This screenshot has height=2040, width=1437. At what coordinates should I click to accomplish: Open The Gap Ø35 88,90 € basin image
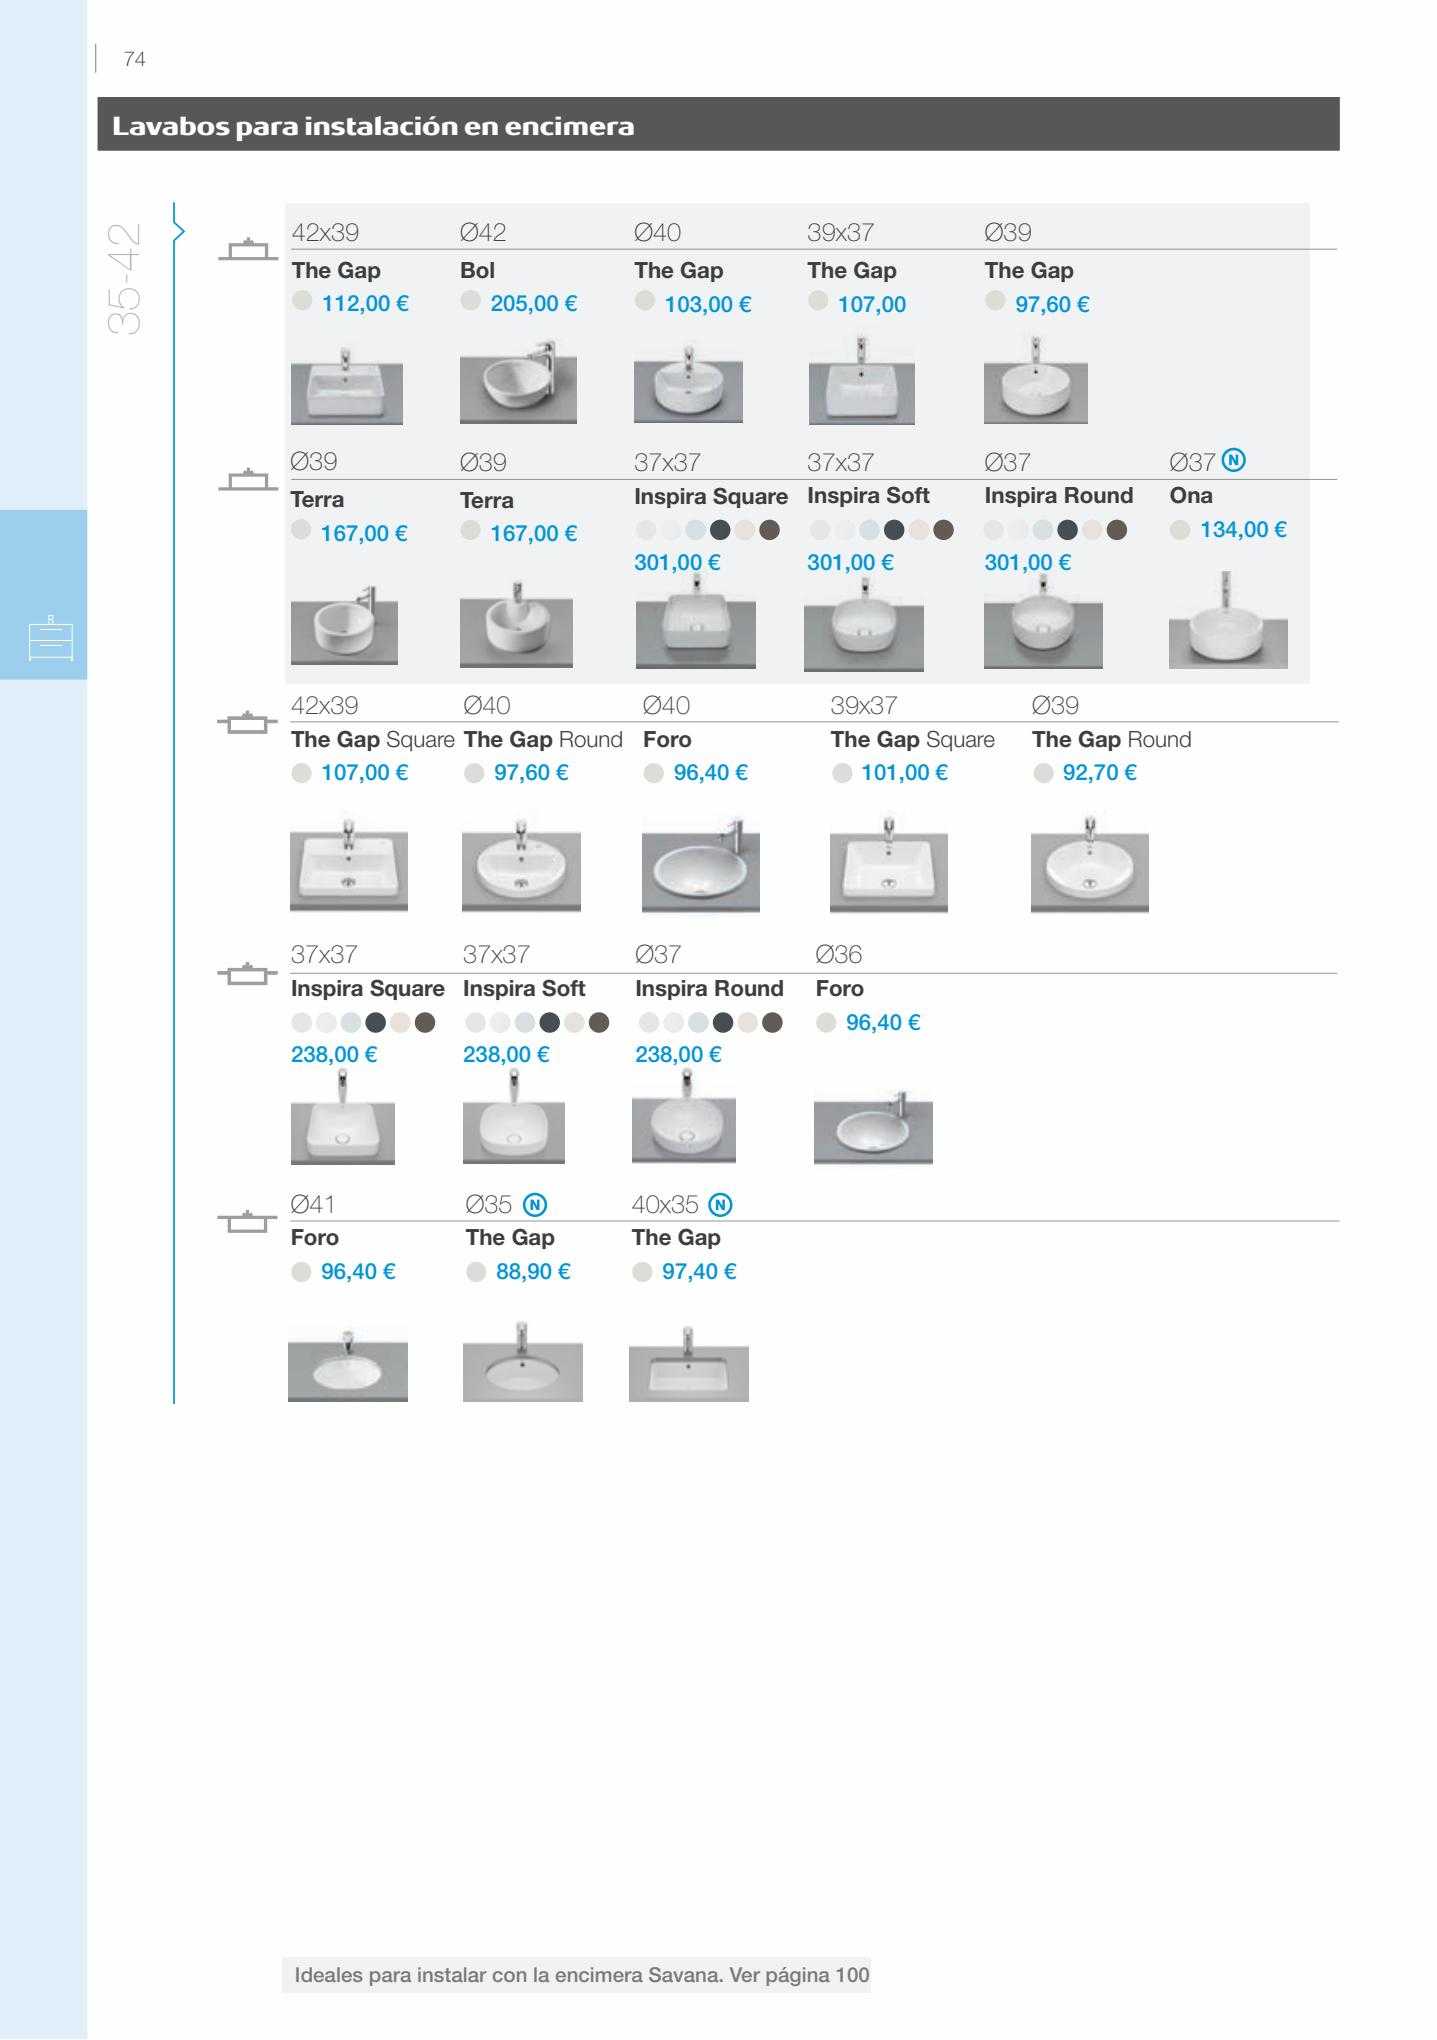523,1362
